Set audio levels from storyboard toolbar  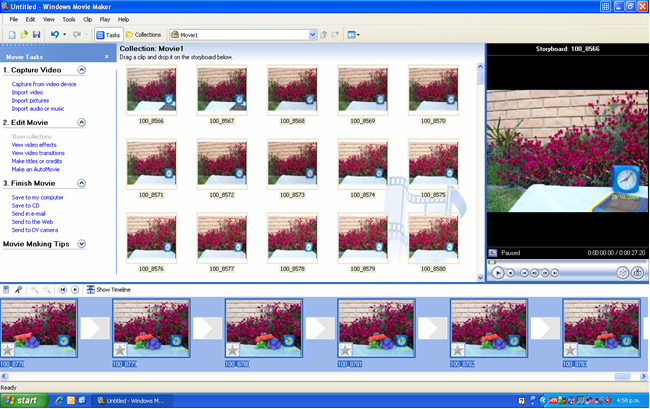(6, 290)
